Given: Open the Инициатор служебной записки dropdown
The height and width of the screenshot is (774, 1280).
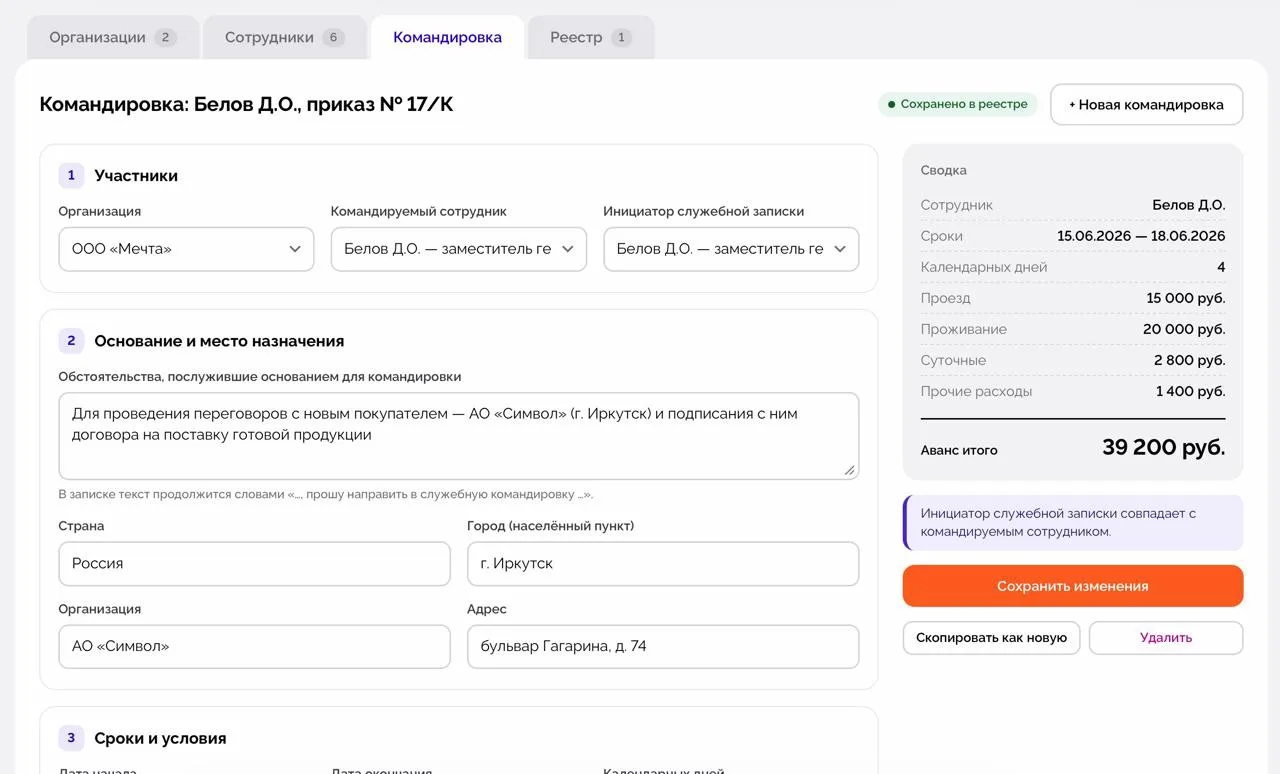Looking at the screenshot, I should click(x=731, y=249).
